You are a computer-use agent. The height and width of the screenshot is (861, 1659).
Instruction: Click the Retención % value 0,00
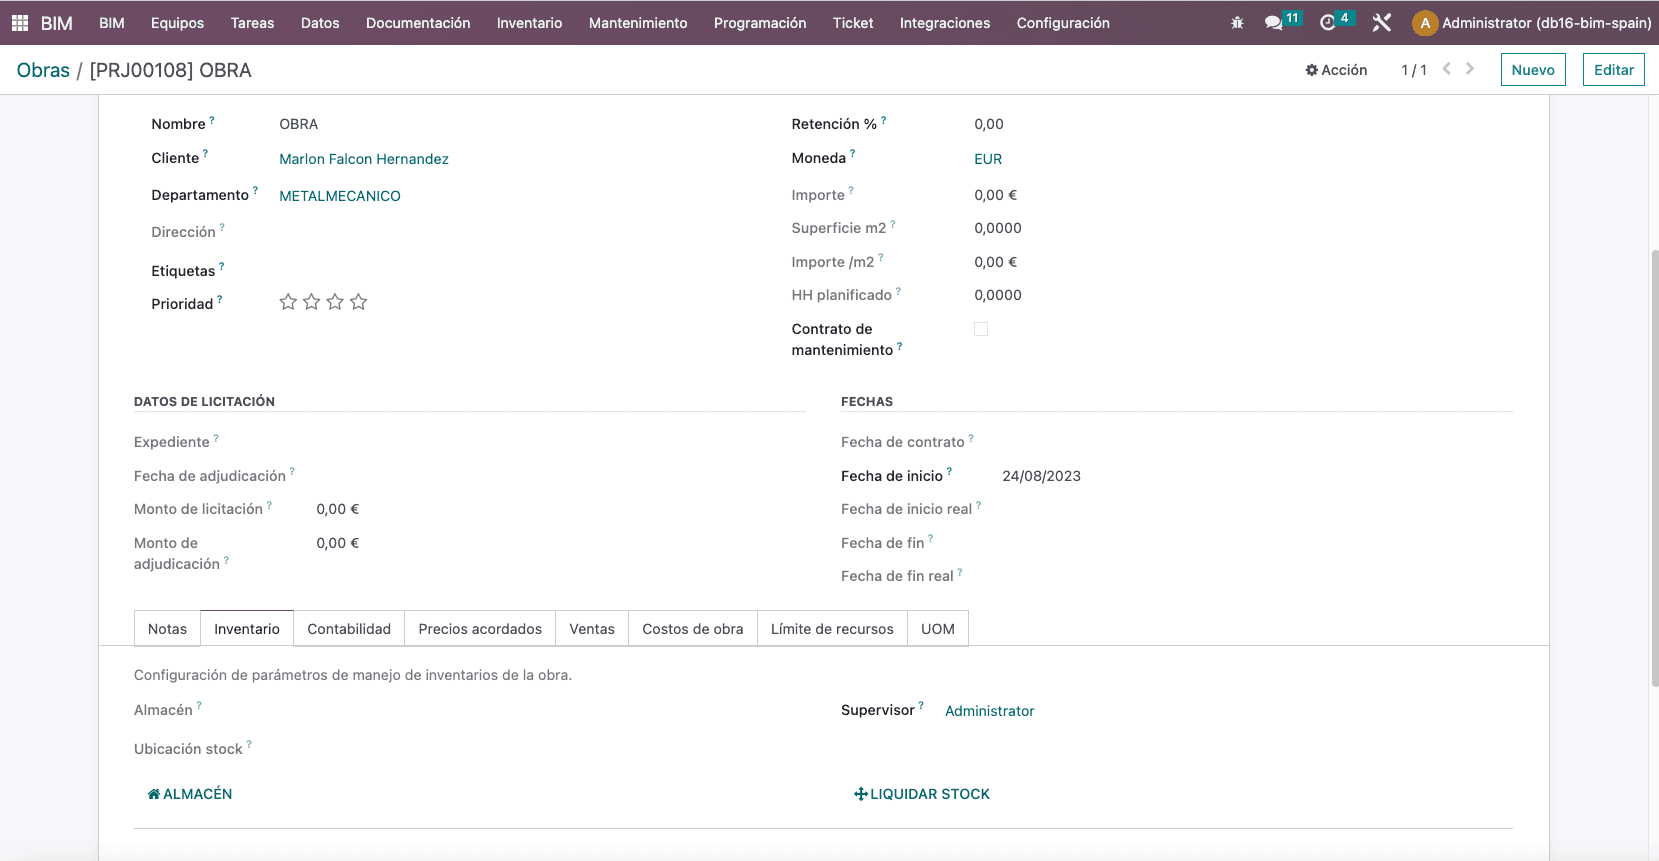[x=989, y=124]
